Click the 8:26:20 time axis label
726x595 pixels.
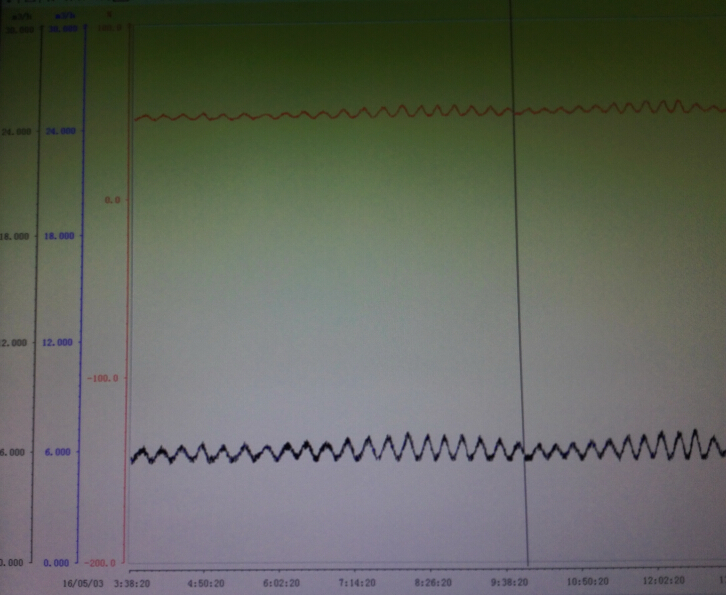[433, 582]
